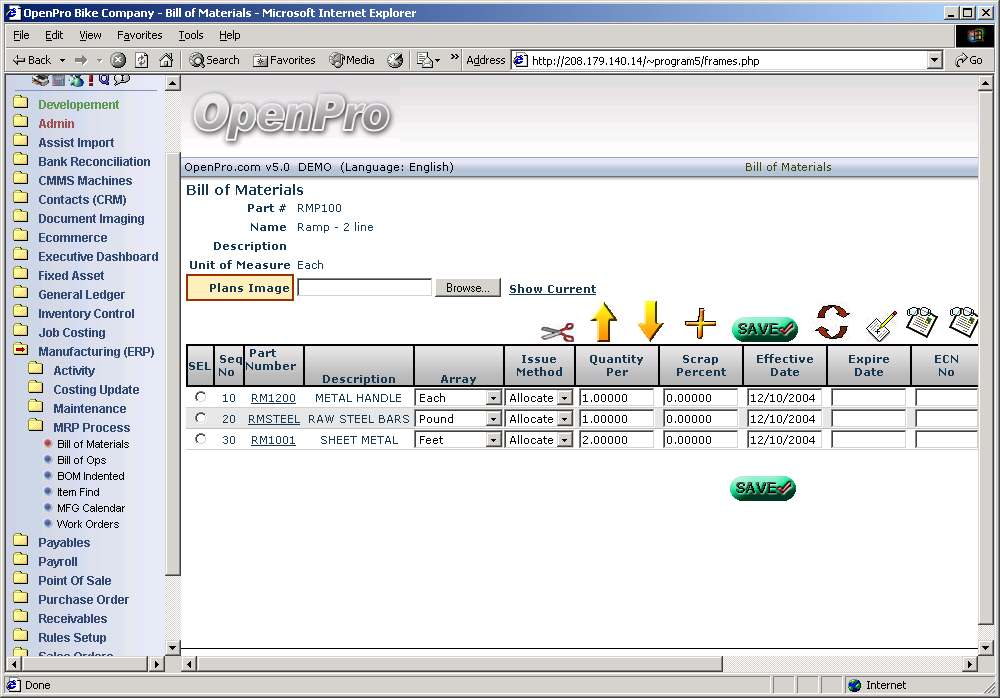Click the orange plus add icon

pyautogui.click(x=700, y=324)
